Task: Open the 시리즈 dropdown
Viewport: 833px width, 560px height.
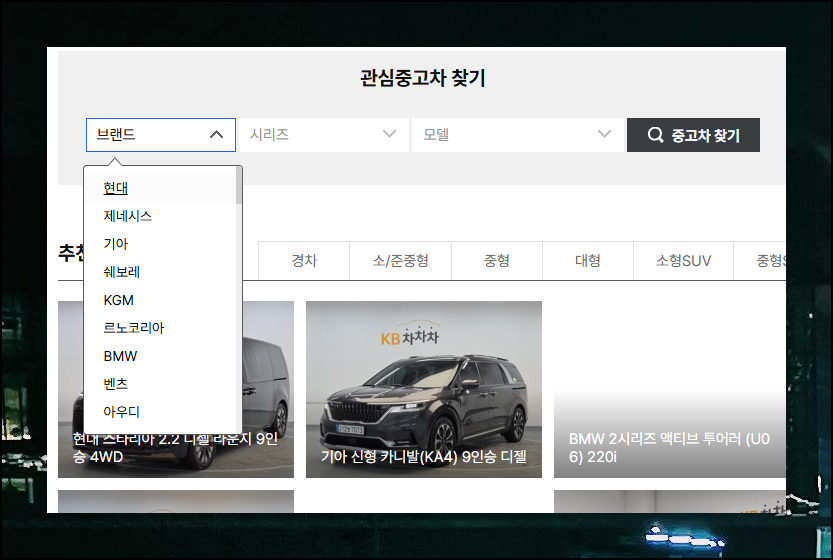Action: tap(324, 135)
